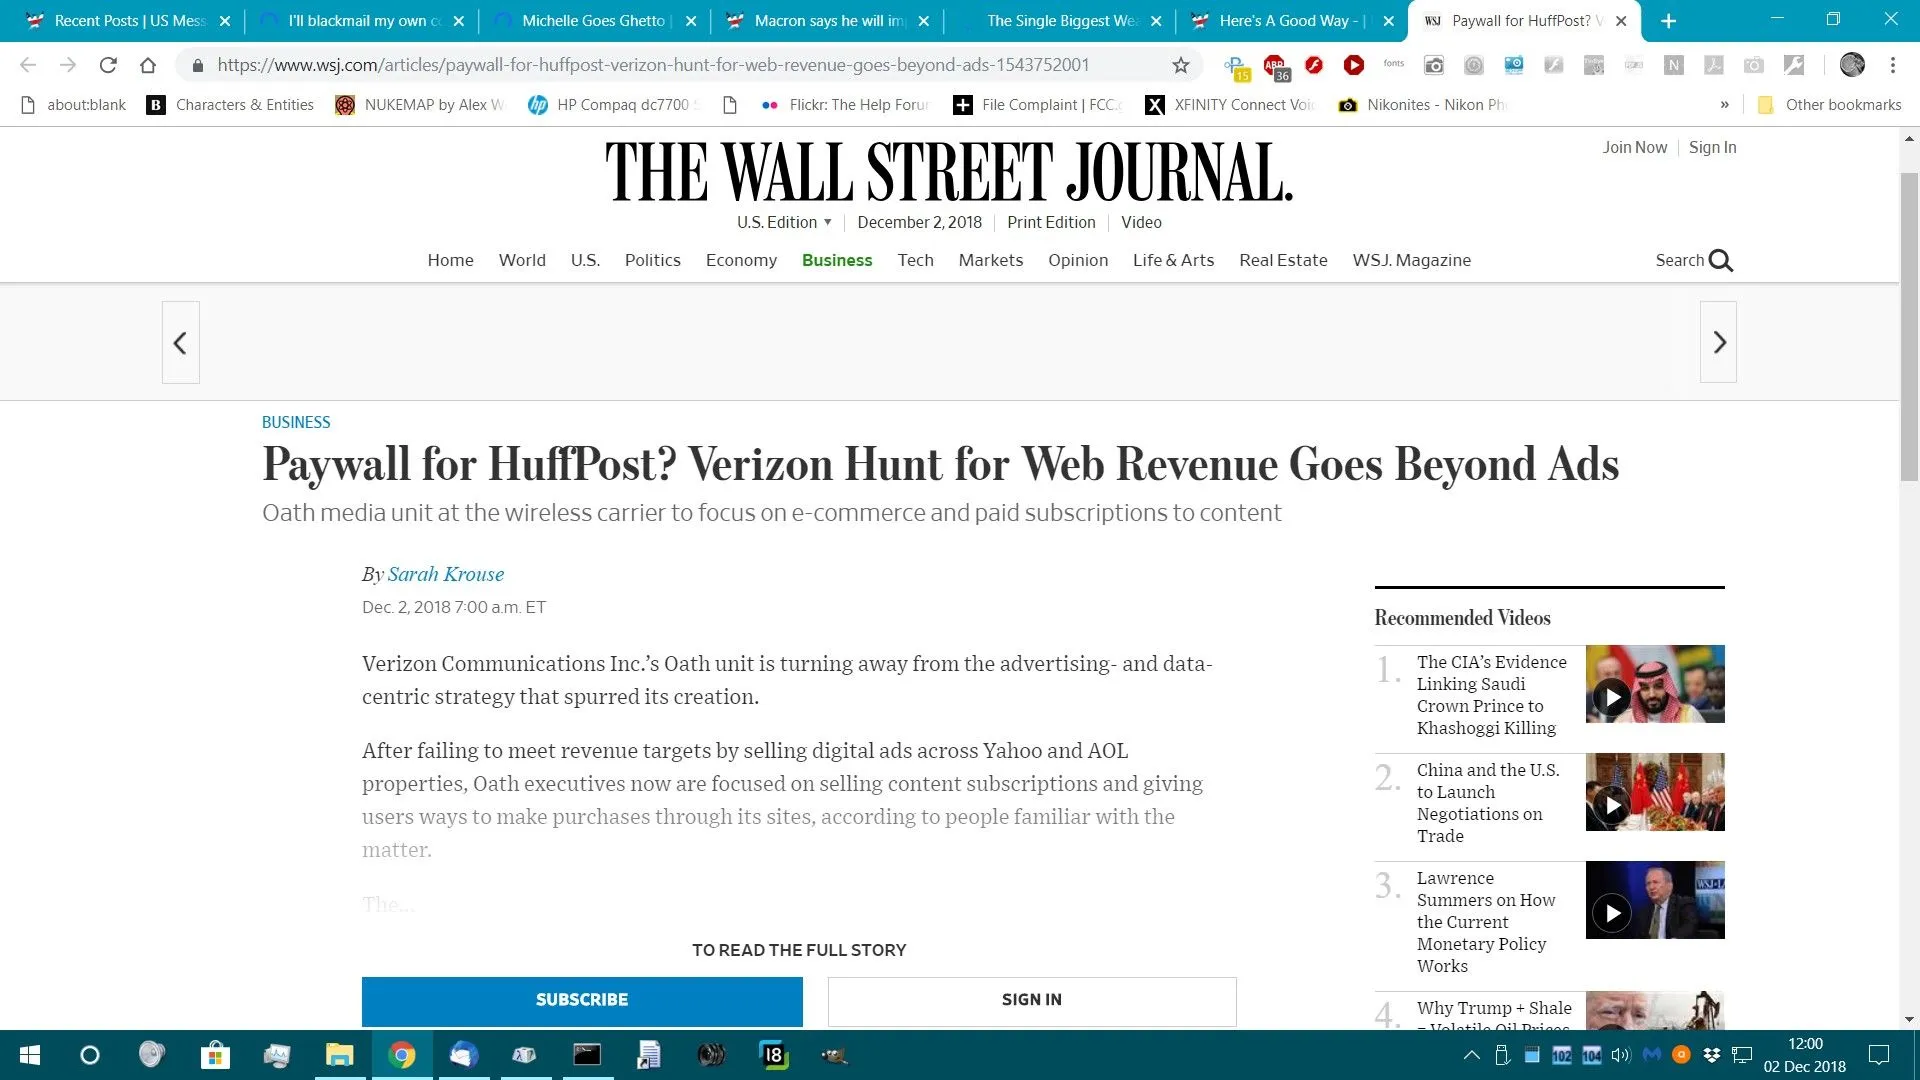Open the Chrome profile avatar
This screenshot has height=1080, width=1920.
point(1852,65)
